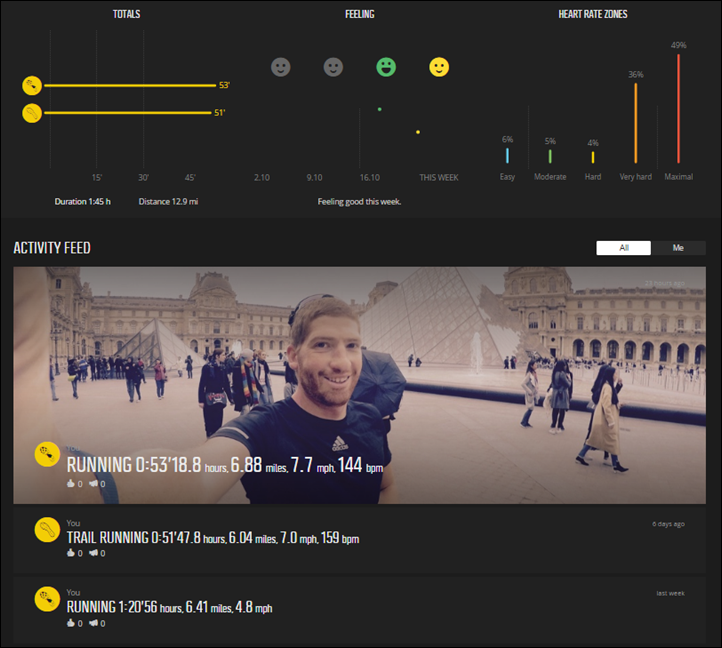Select the green smiley for week 16.10
This screenshot has width=722, height=648.
coord(386,67)
